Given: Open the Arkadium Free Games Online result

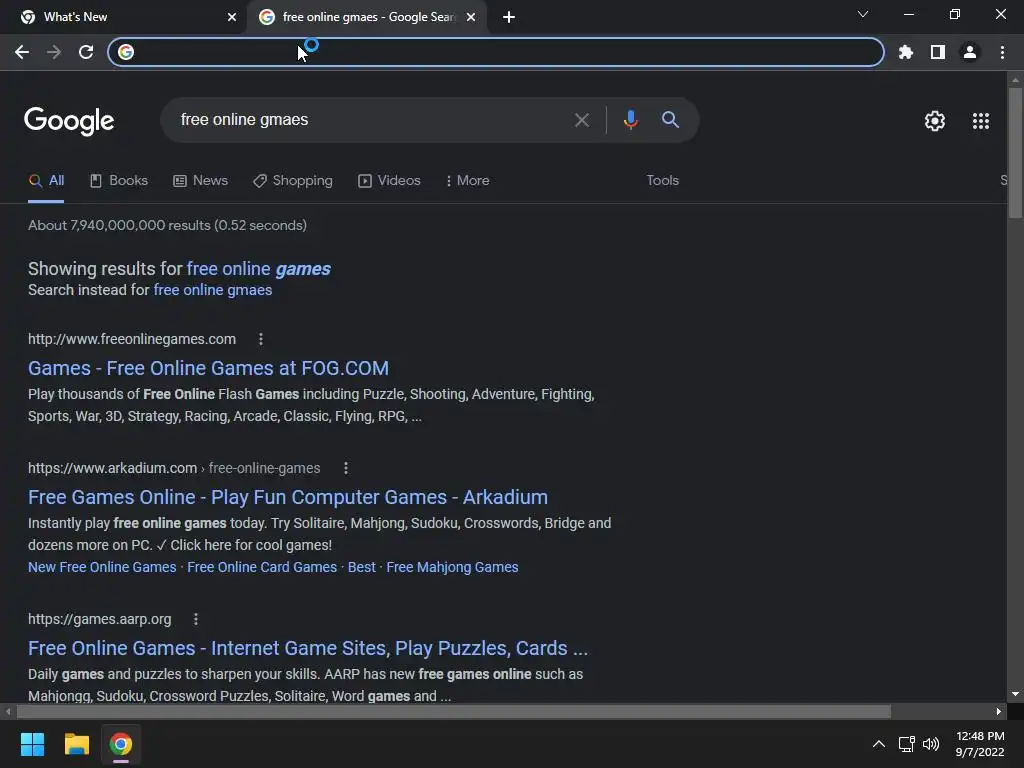Looking at the screenshot, I should [288, 498].
